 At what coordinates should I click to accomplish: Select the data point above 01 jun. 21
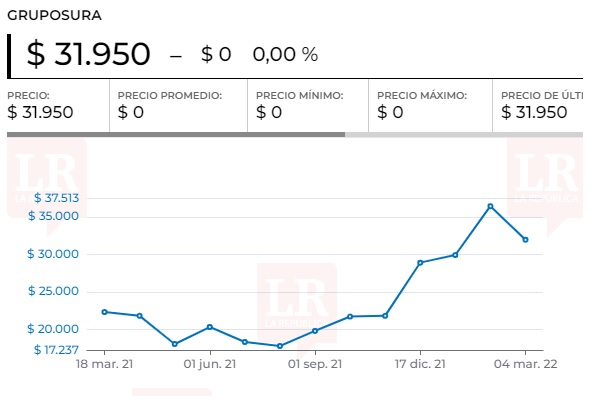click(209, 327)
